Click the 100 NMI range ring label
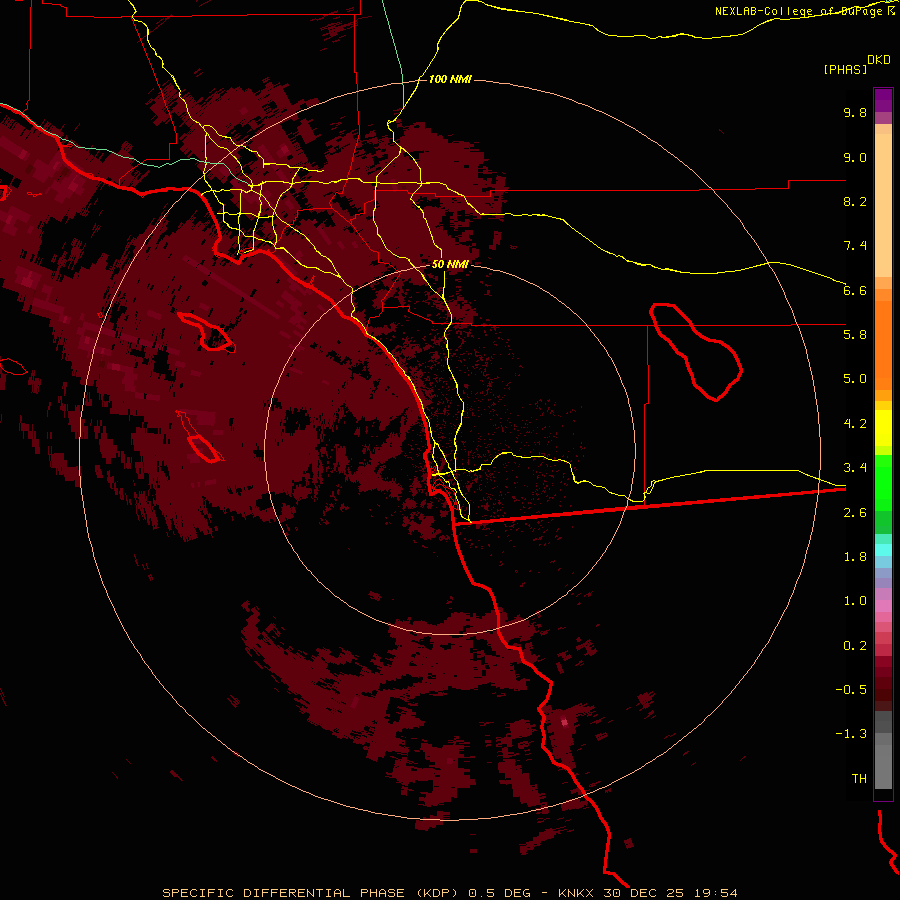Image resolution: width=900 pixels, height=900 pixels. pyautogui.click(x=450, y=79)
